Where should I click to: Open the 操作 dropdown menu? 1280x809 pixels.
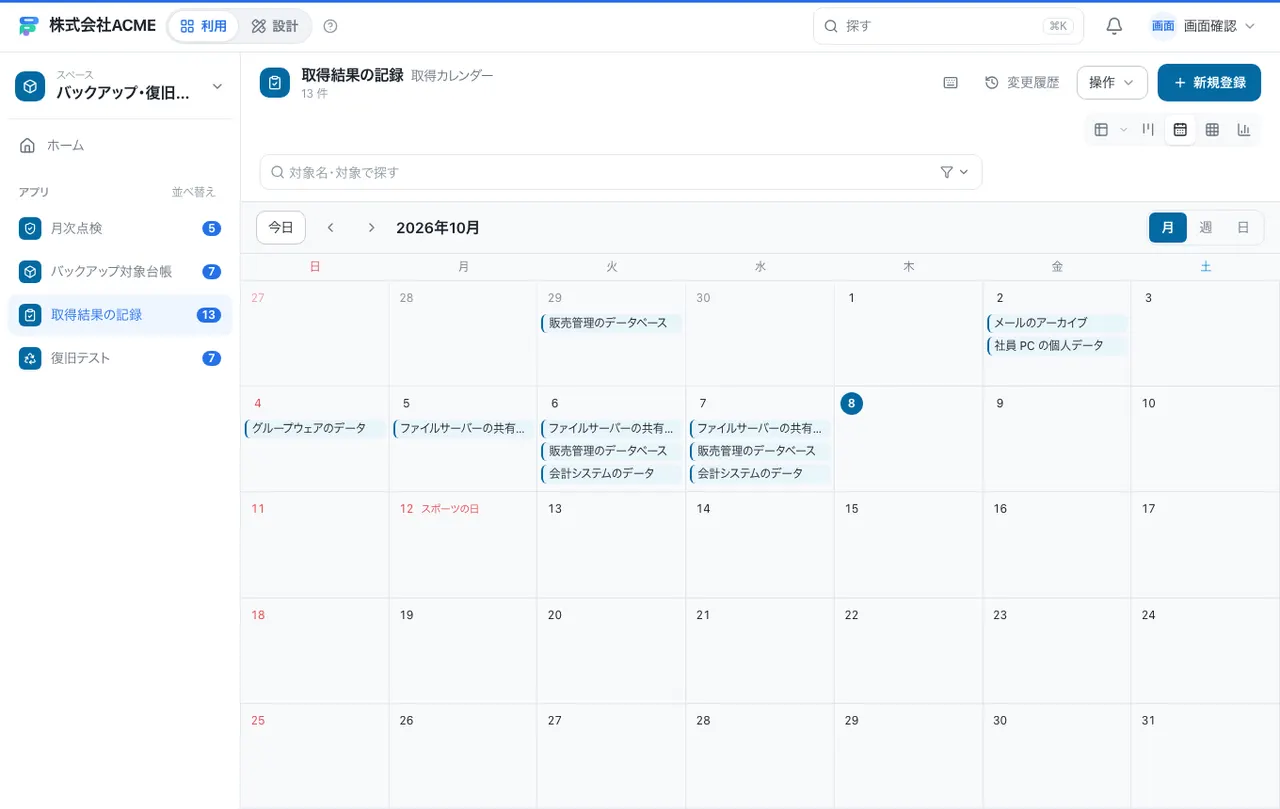(1112, 83)
